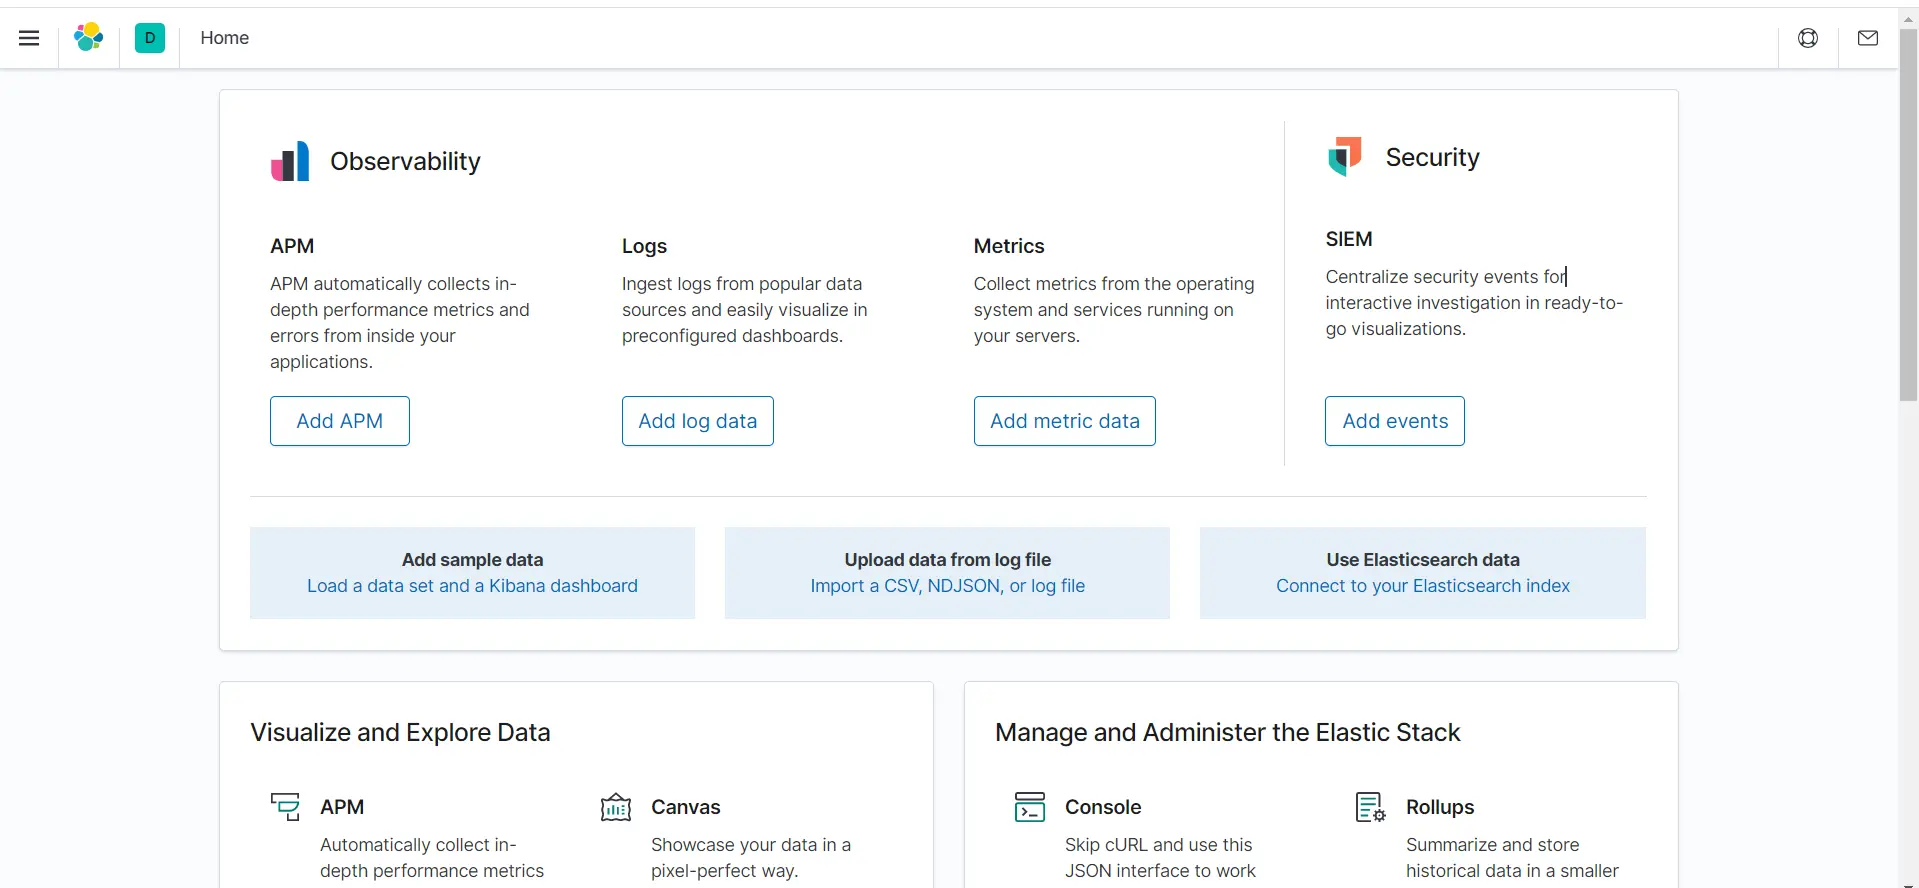Click the Observability heading
This screenshot has height=888, width=1919.
tap(405, 161)
